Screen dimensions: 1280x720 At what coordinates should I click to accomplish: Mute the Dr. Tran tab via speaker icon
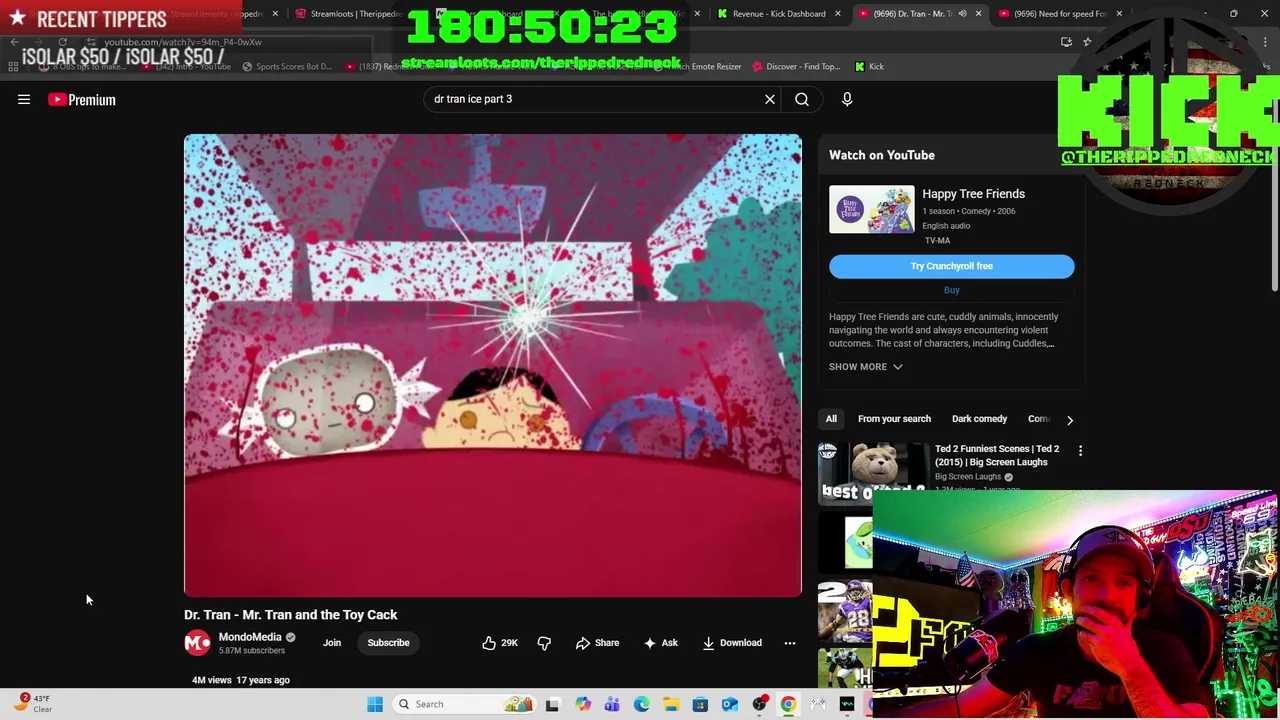963,13
